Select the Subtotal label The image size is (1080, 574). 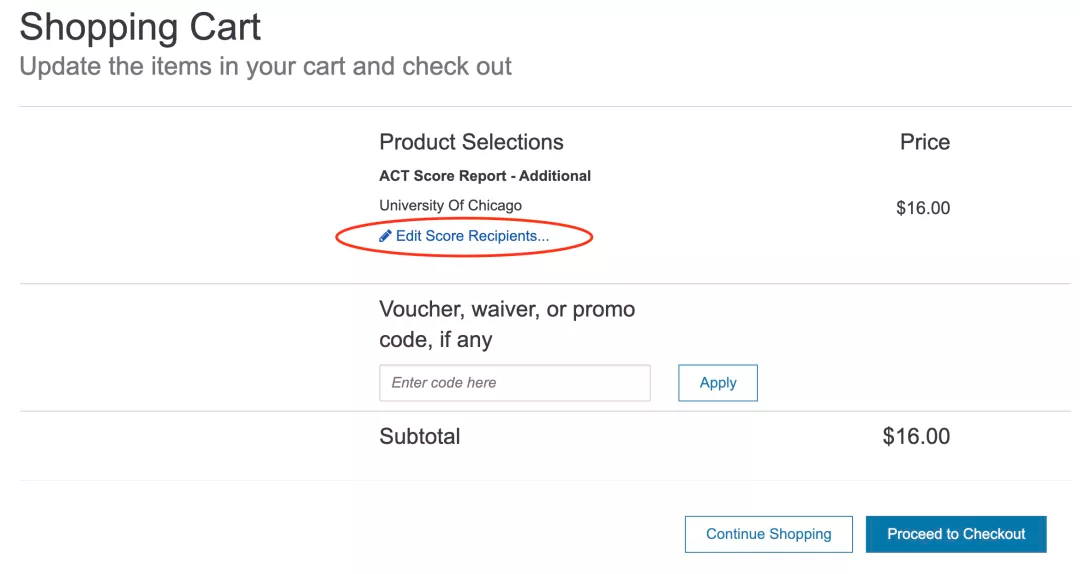[419, 436]
